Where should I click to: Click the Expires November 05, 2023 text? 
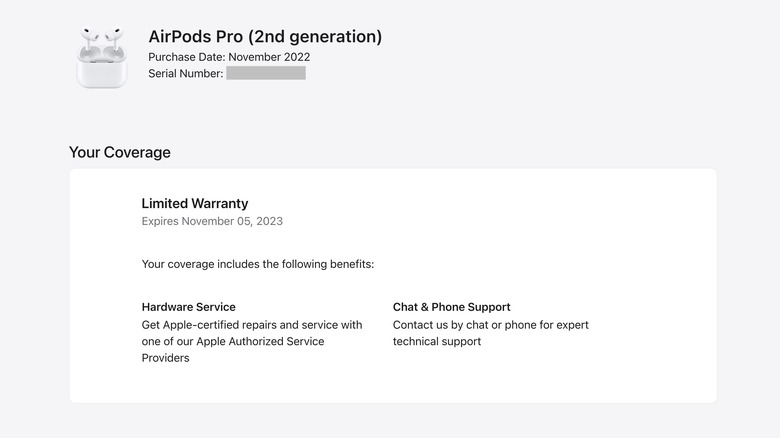pos(212,221)
